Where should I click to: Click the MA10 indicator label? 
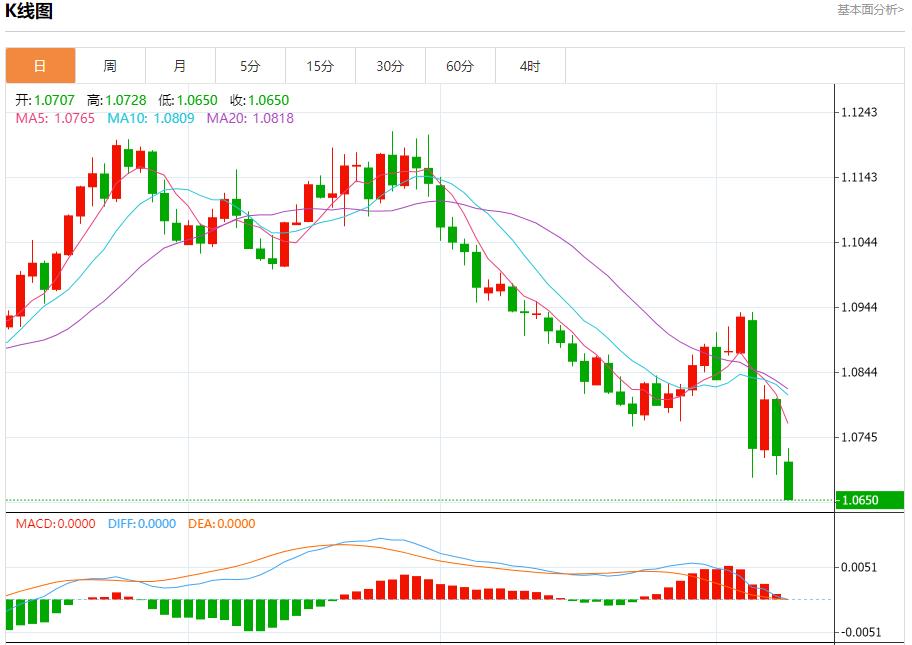[151, 118]
